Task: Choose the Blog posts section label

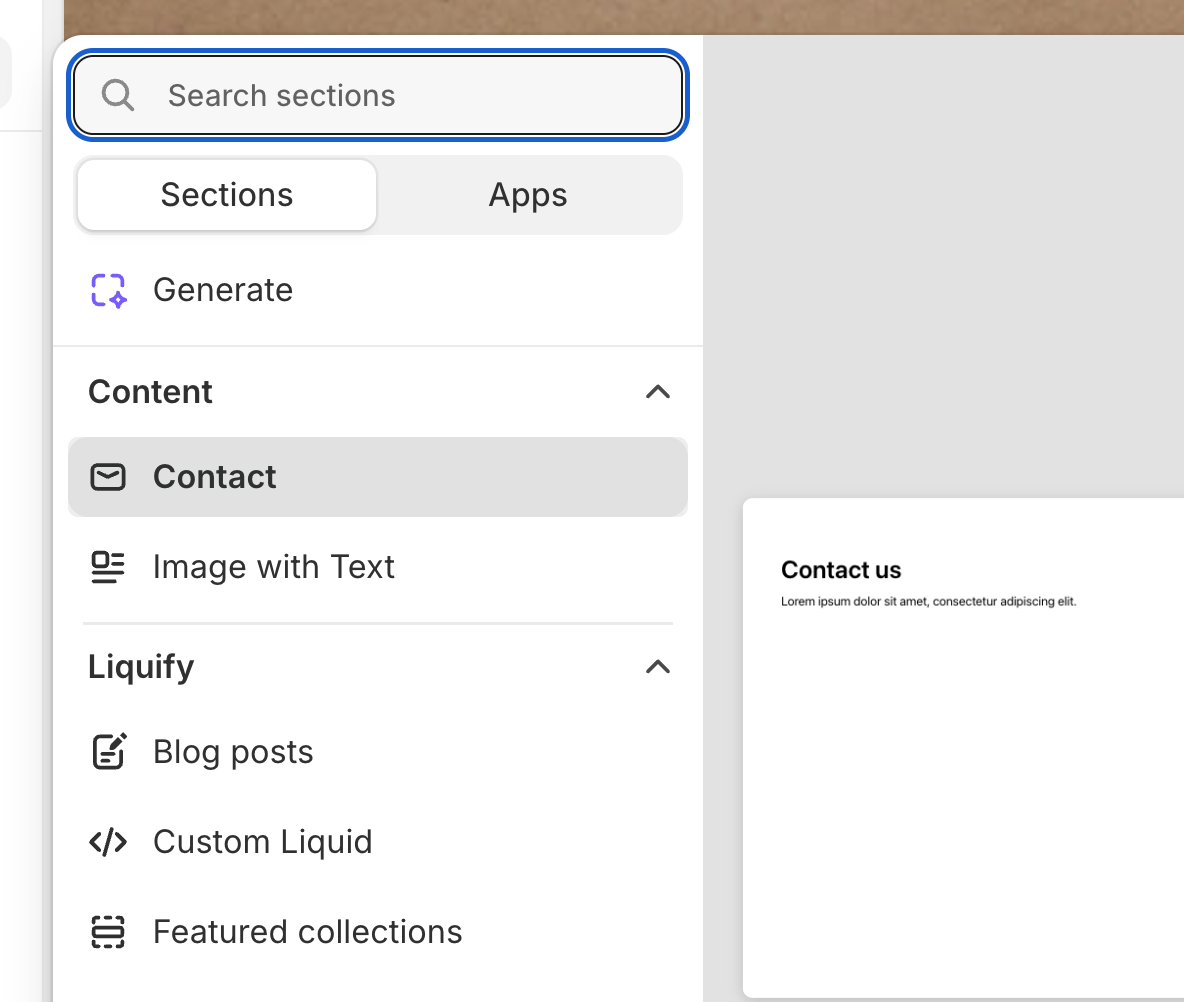Action: click(x=233, y=752)
